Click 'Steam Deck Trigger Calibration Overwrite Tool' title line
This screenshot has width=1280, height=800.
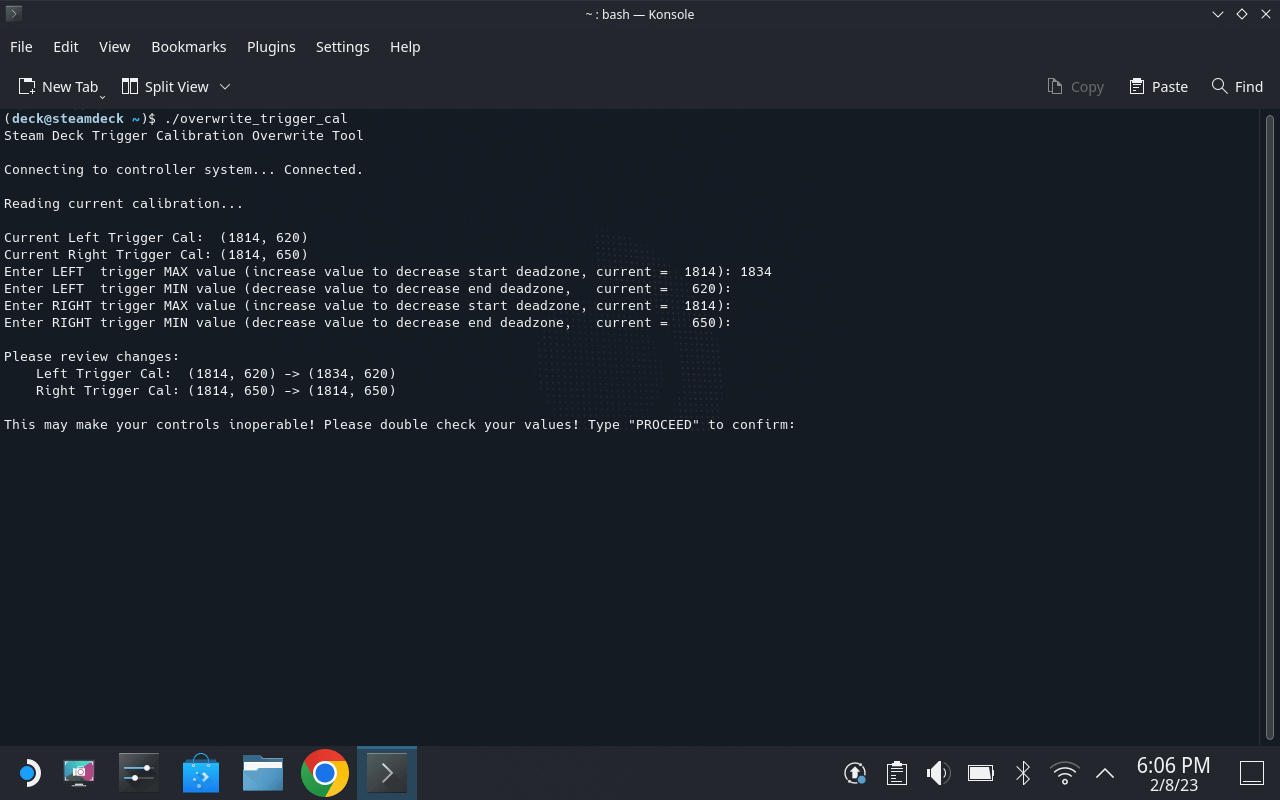pos(184,136)
